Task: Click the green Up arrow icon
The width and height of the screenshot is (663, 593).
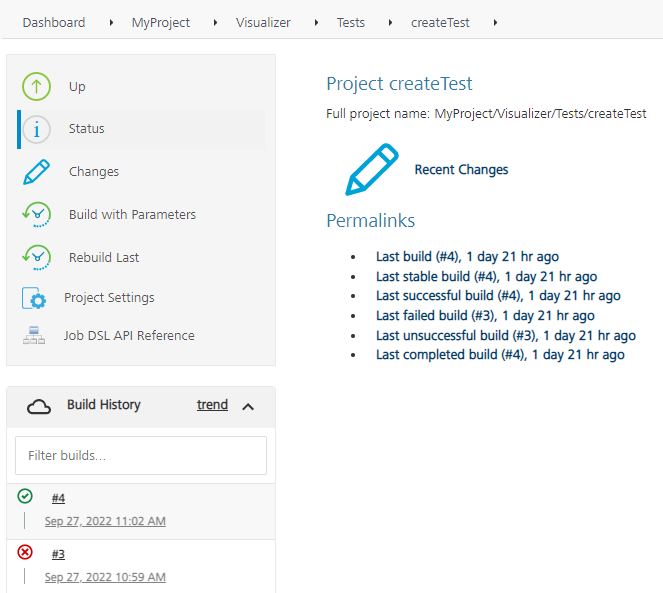Action: tap(37, 87)
